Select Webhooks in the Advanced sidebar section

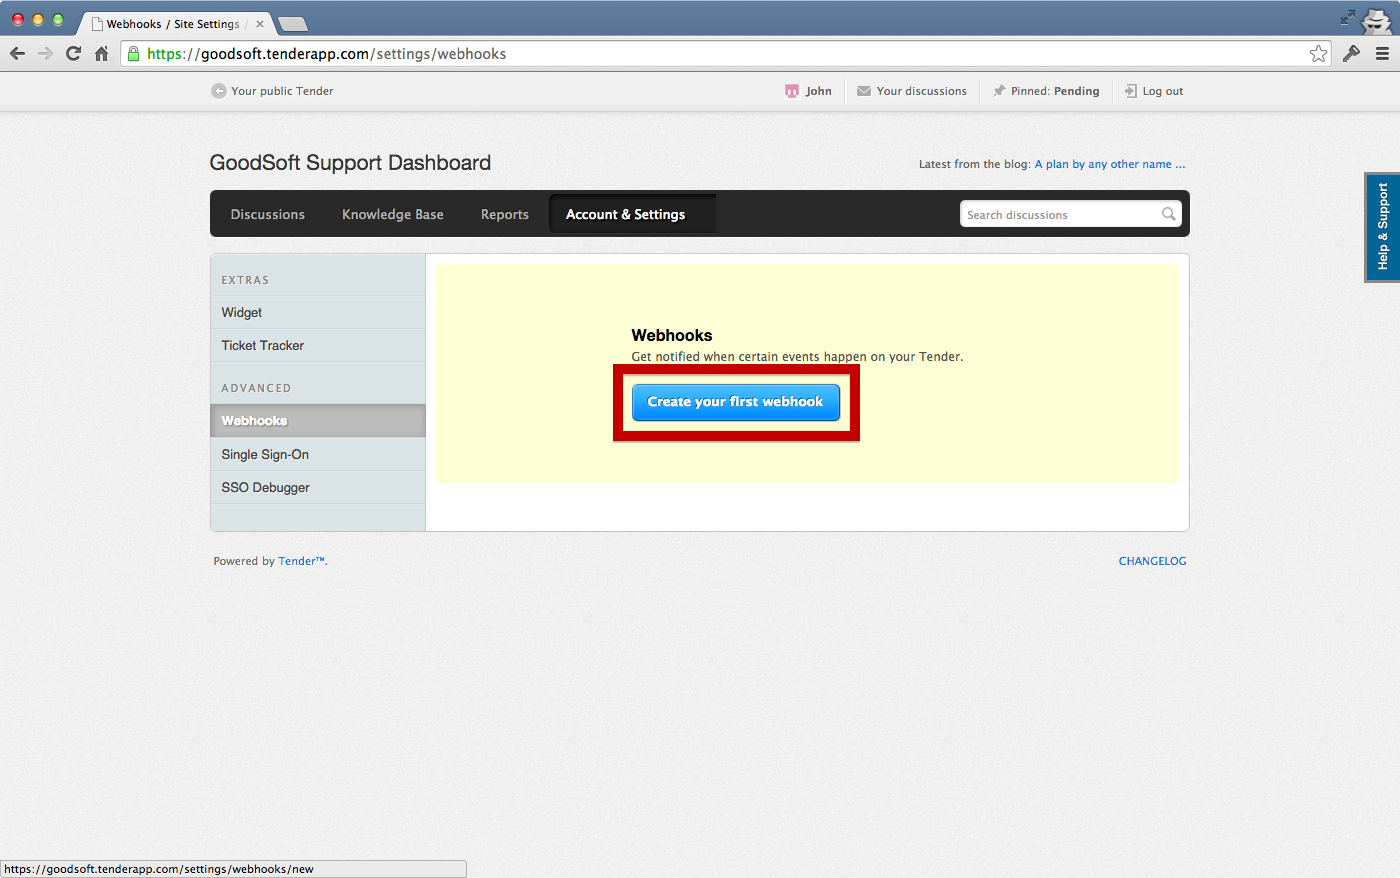point(318,421)
